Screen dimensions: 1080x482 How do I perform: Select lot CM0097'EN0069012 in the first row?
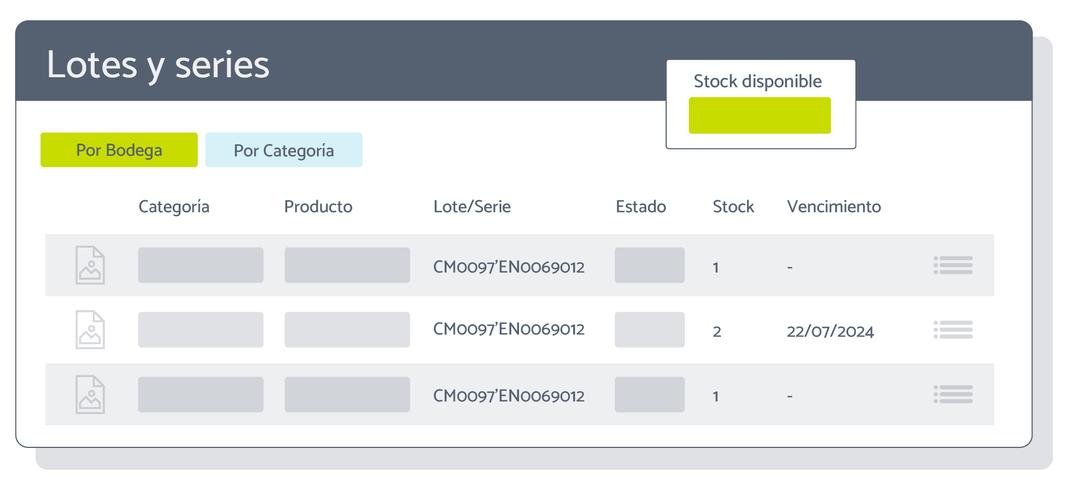(x=509, y=266)
